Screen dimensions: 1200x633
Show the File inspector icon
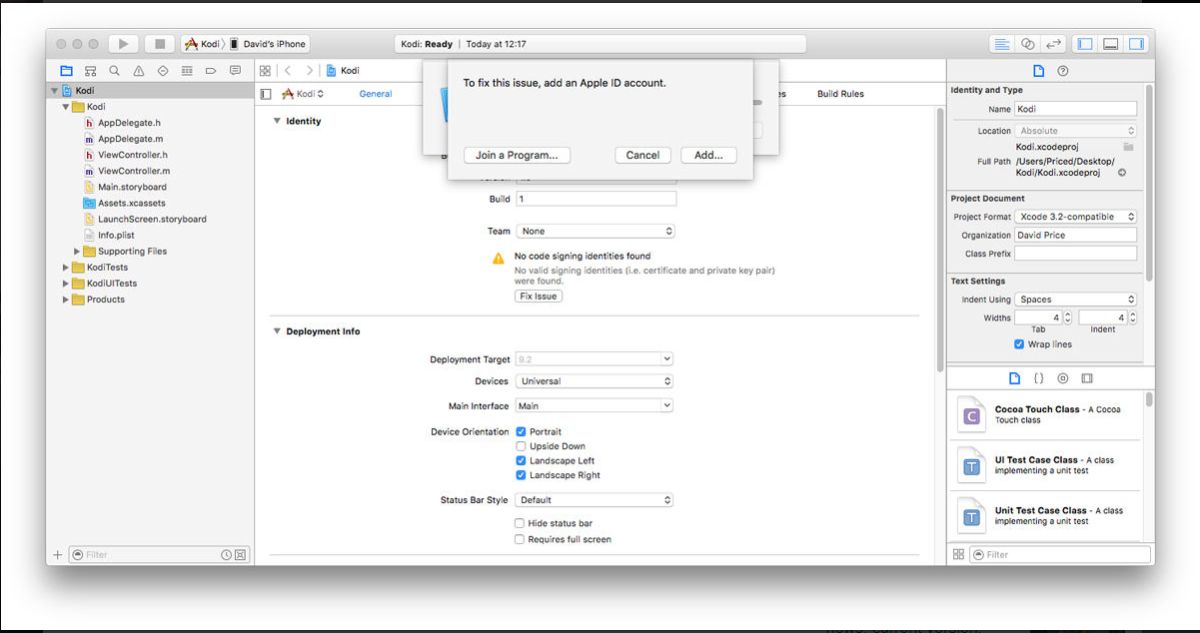pyautogui.click(x=1039, y=71)
